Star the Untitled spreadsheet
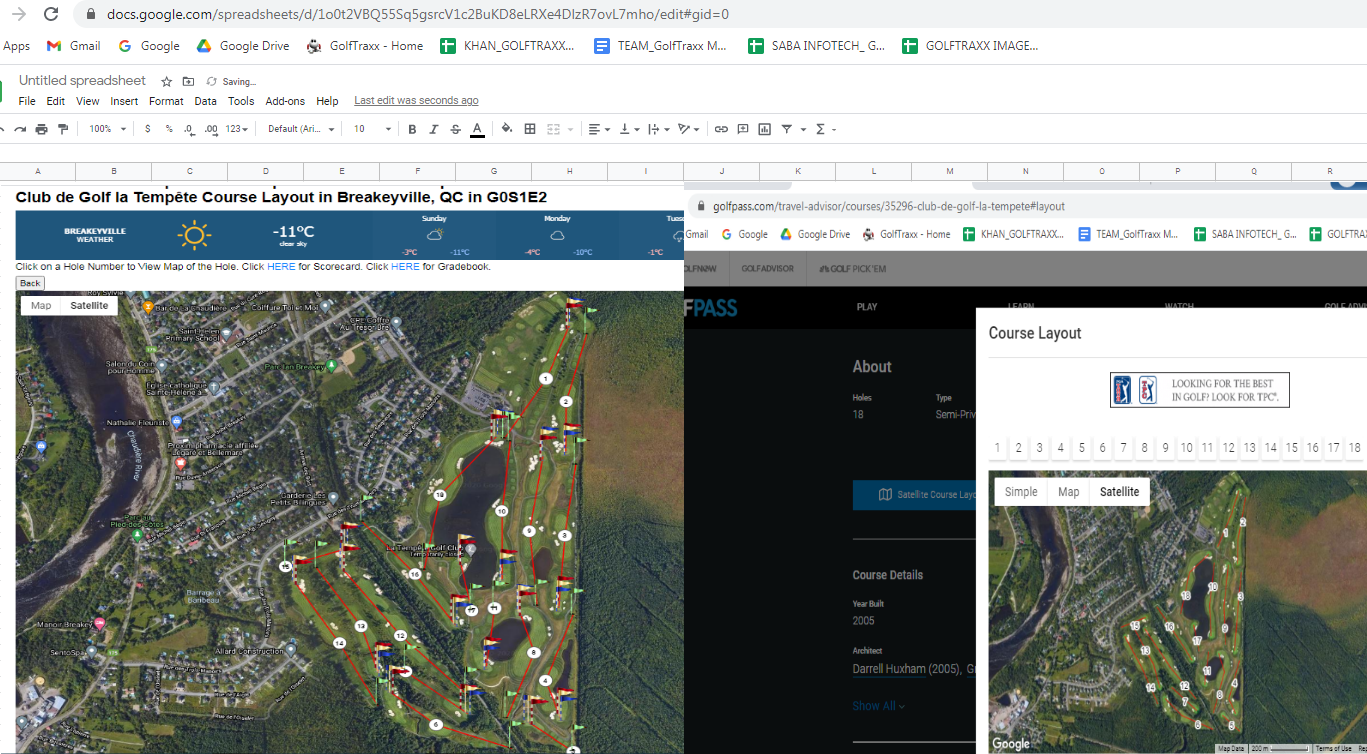This screenshot has height=754, width=1367. pos(166,81)
